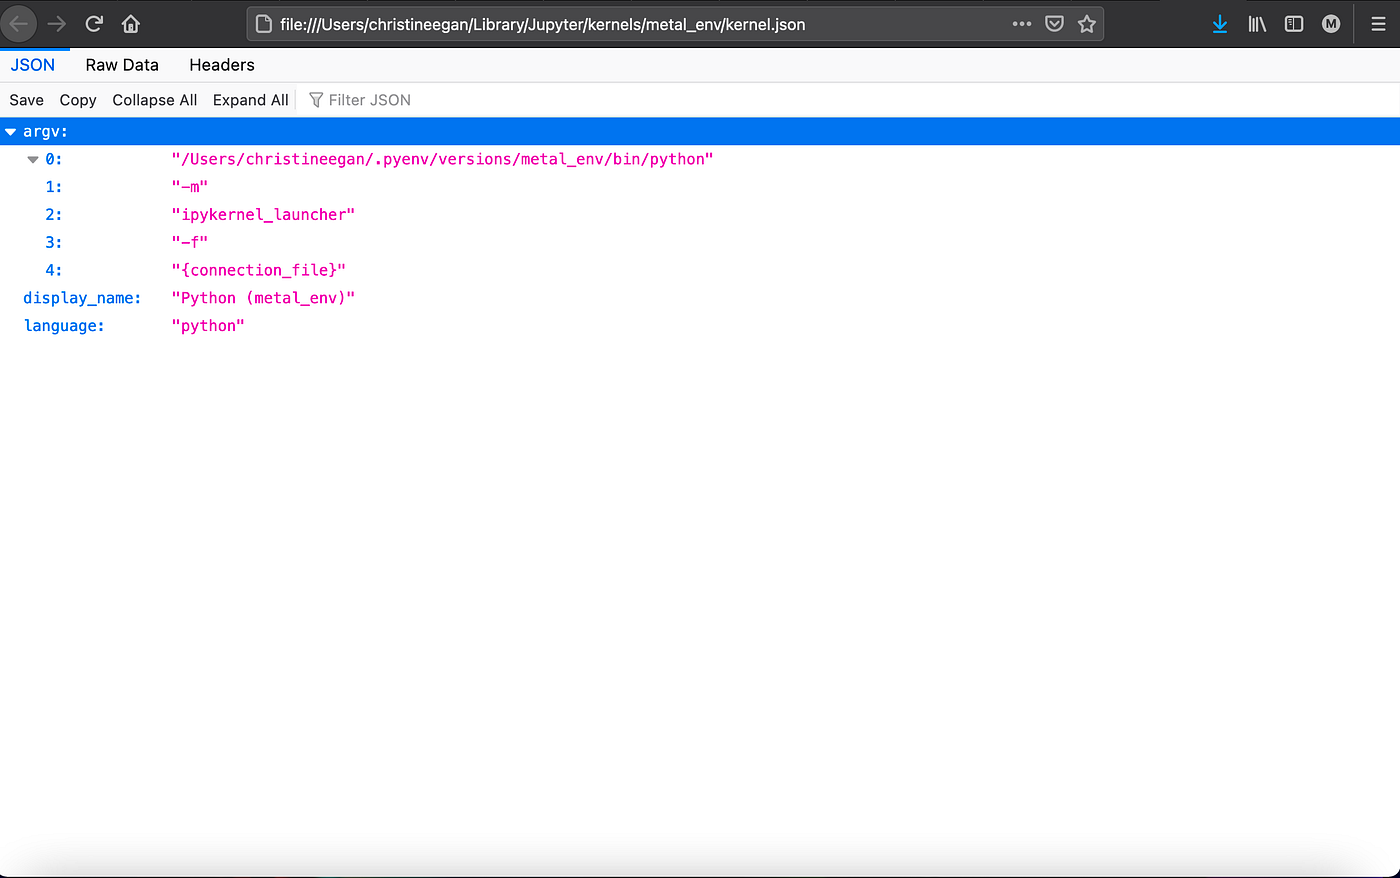Click the "-m" value in row 1

click(190, 187)
